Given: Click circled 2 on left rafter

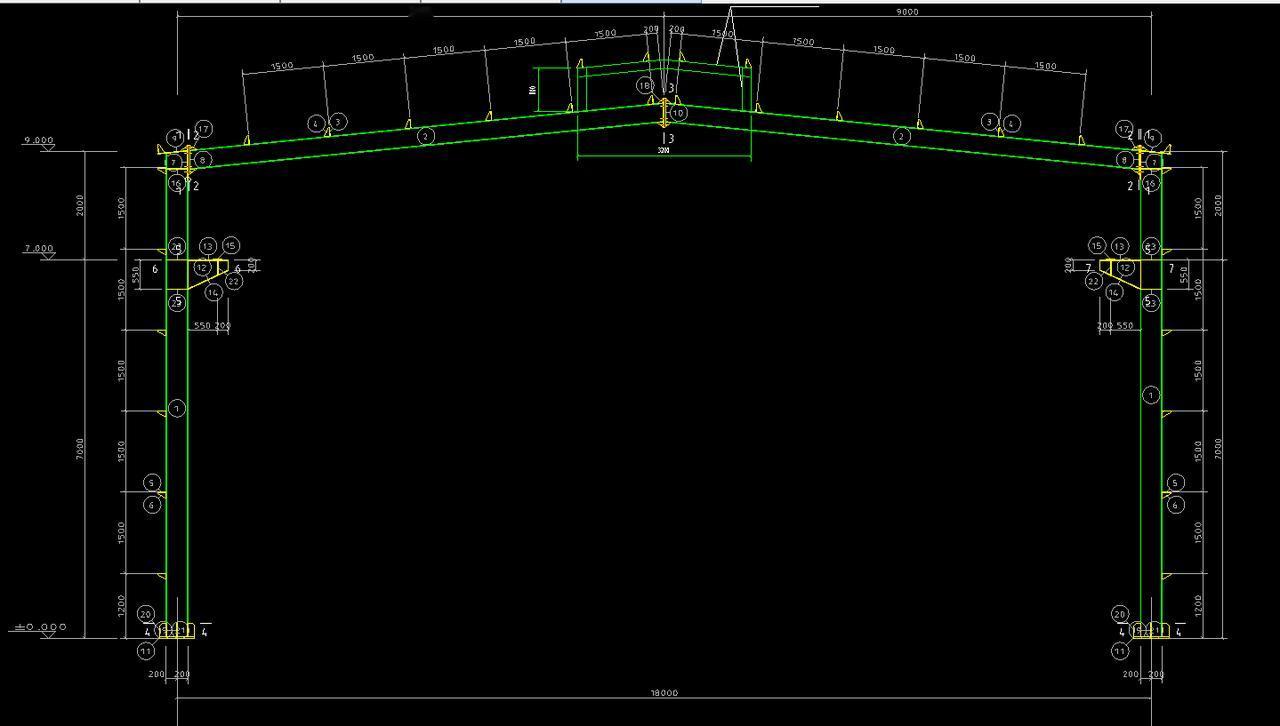Looking at the screenshot, I should pyautogui.click(x=426, y=136).
